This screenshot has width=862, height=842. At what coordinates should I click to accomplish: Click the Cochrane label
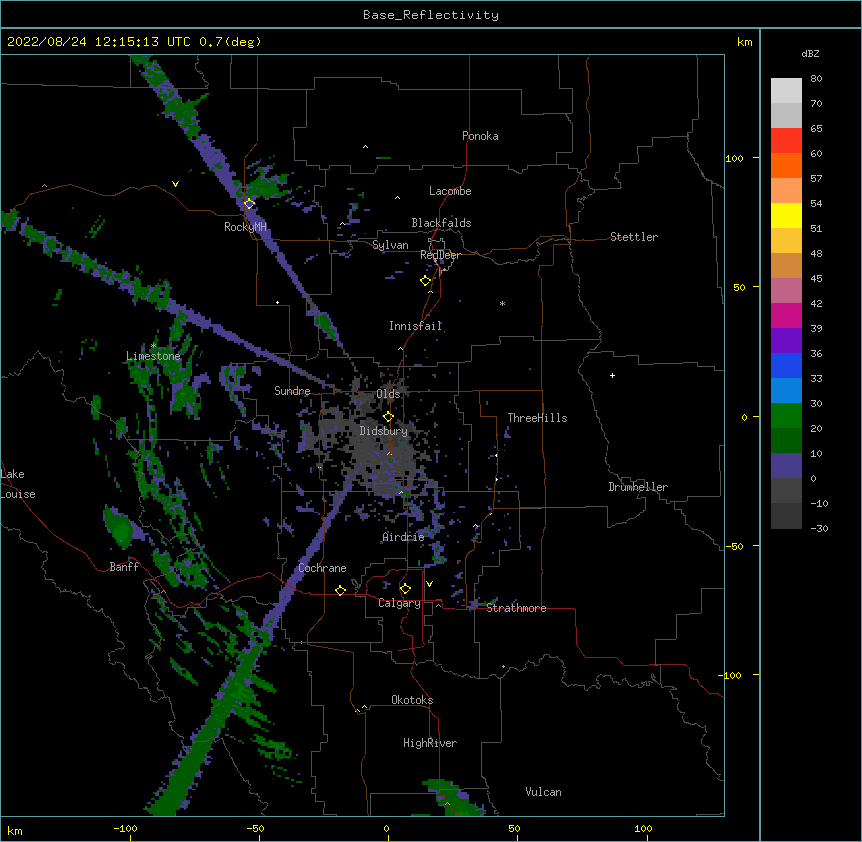(322, 568)
